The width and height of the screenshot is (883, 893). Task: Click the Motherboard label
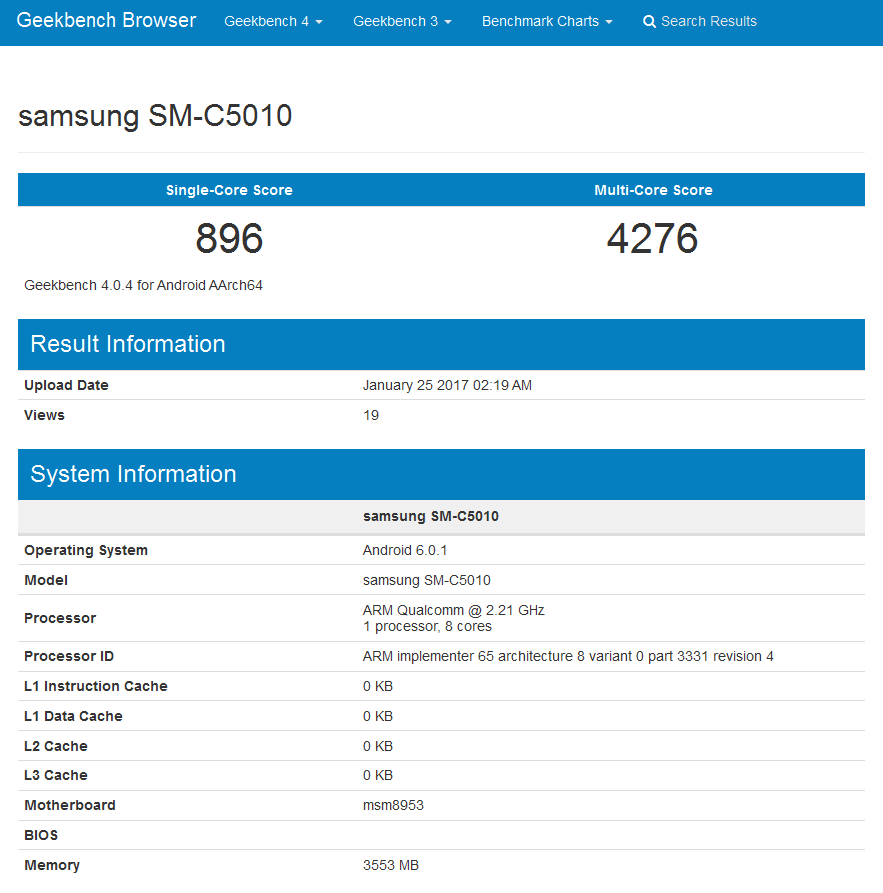tap(70, 805)
